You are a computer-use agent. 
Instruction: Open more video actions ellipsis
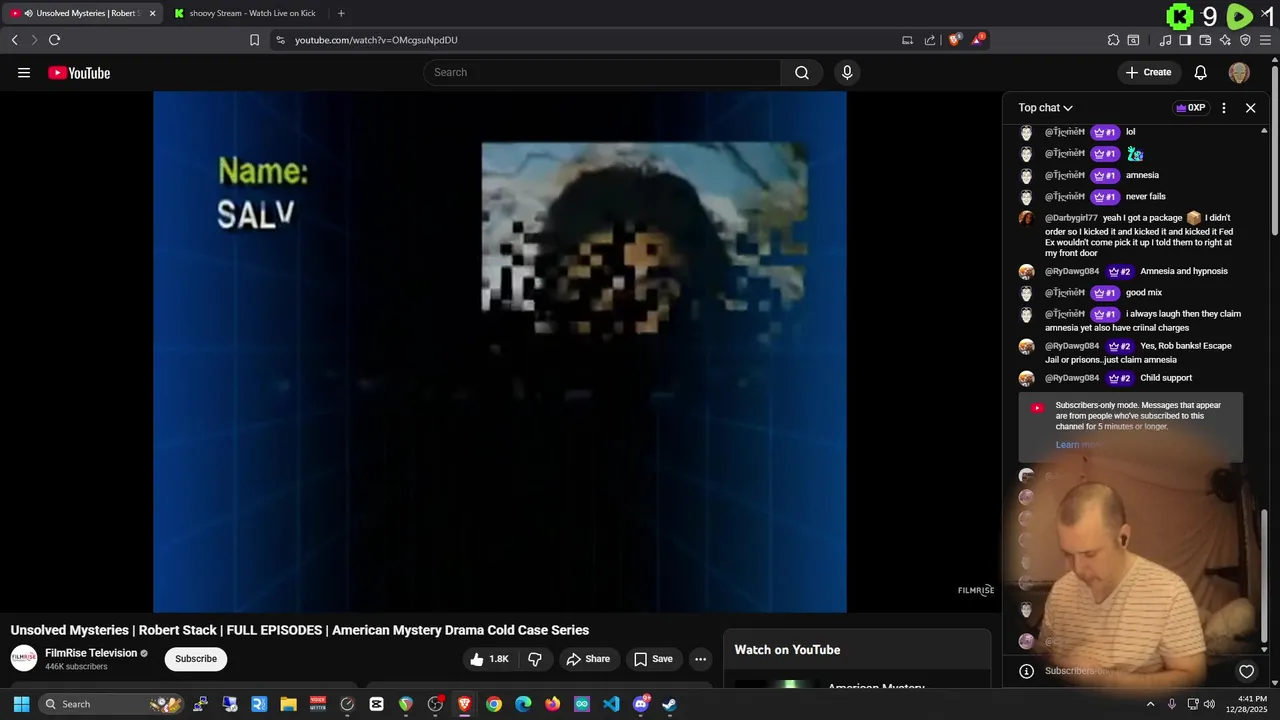click(701, 659)
